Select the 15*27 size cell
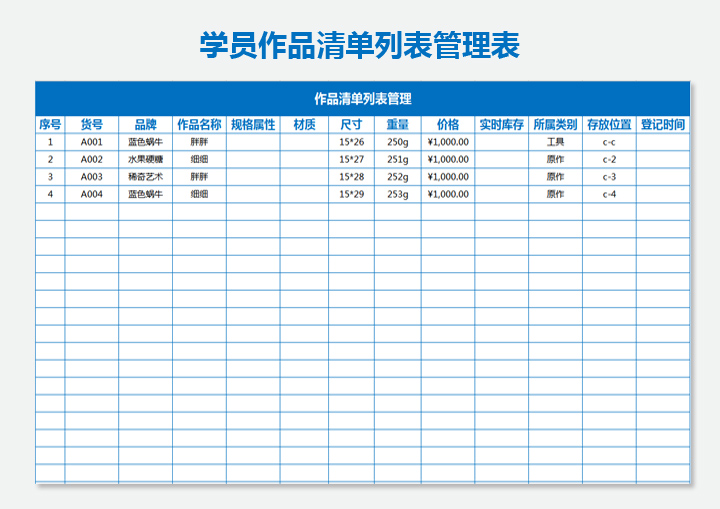Viewport: 720px width, 509px height. point(351,159)
